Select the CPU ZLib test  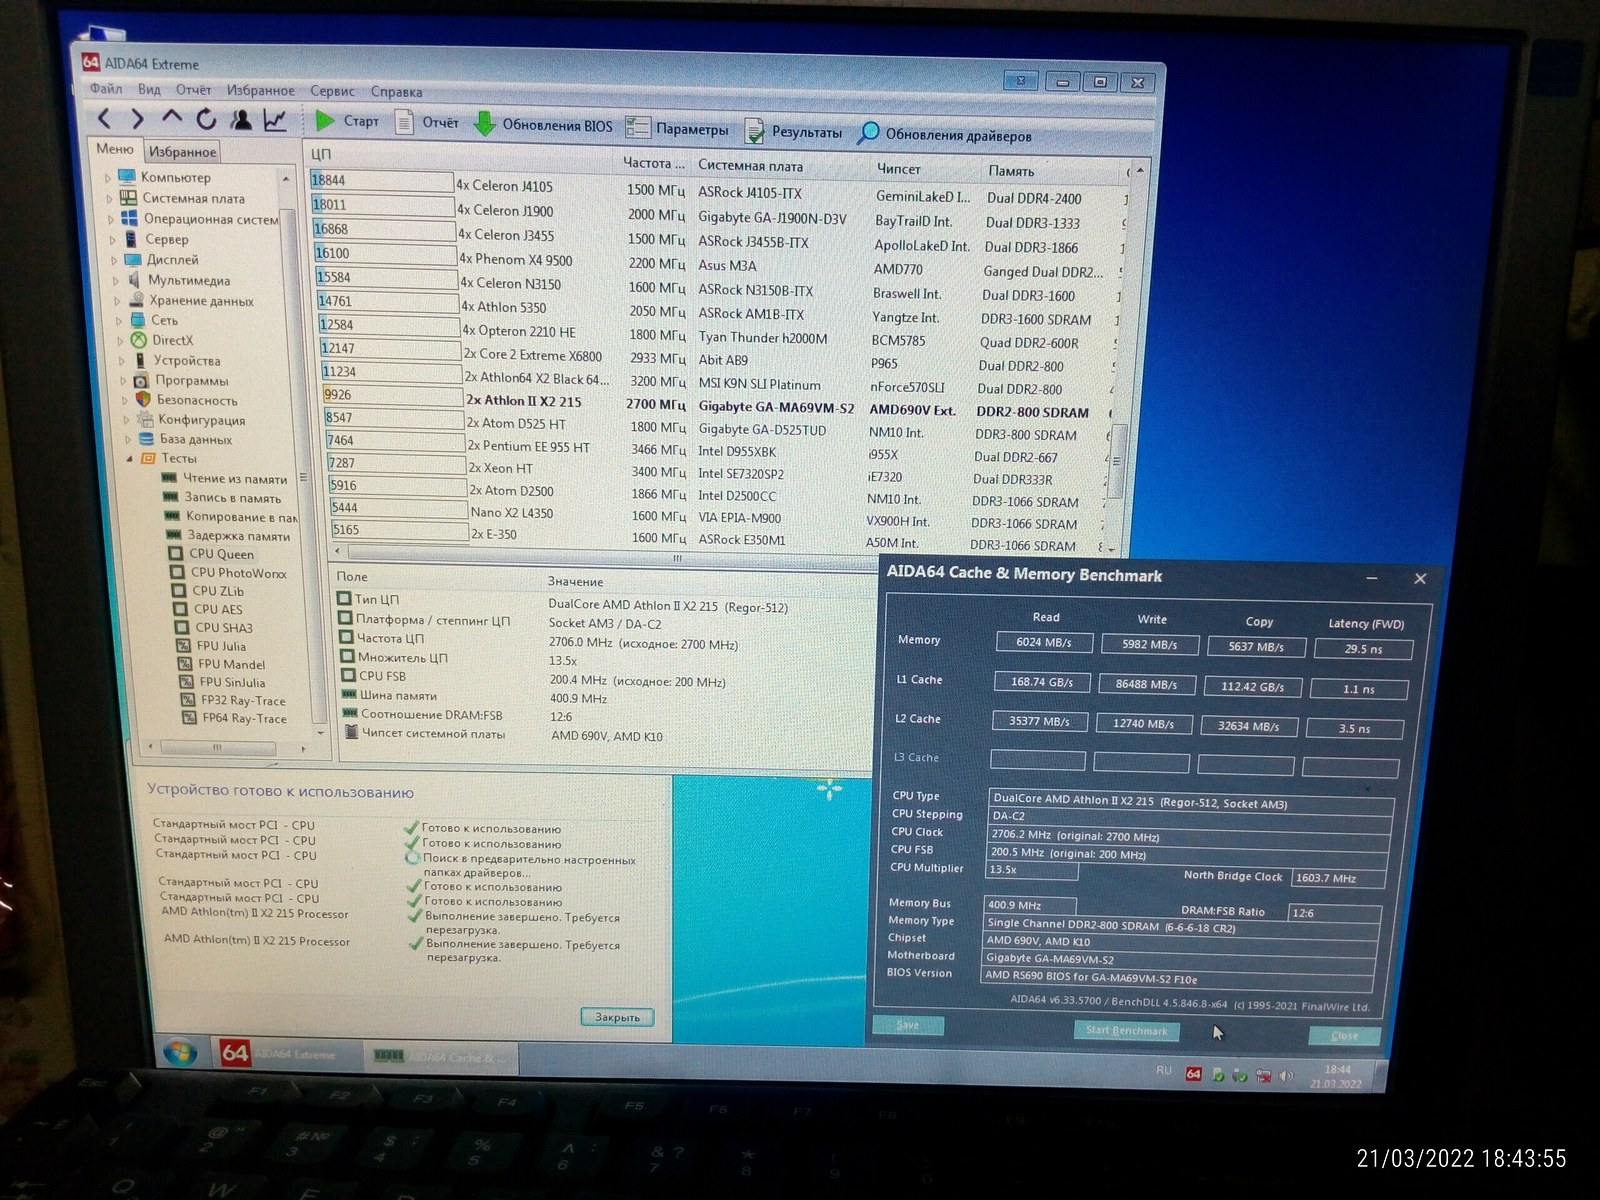[208, 590]
